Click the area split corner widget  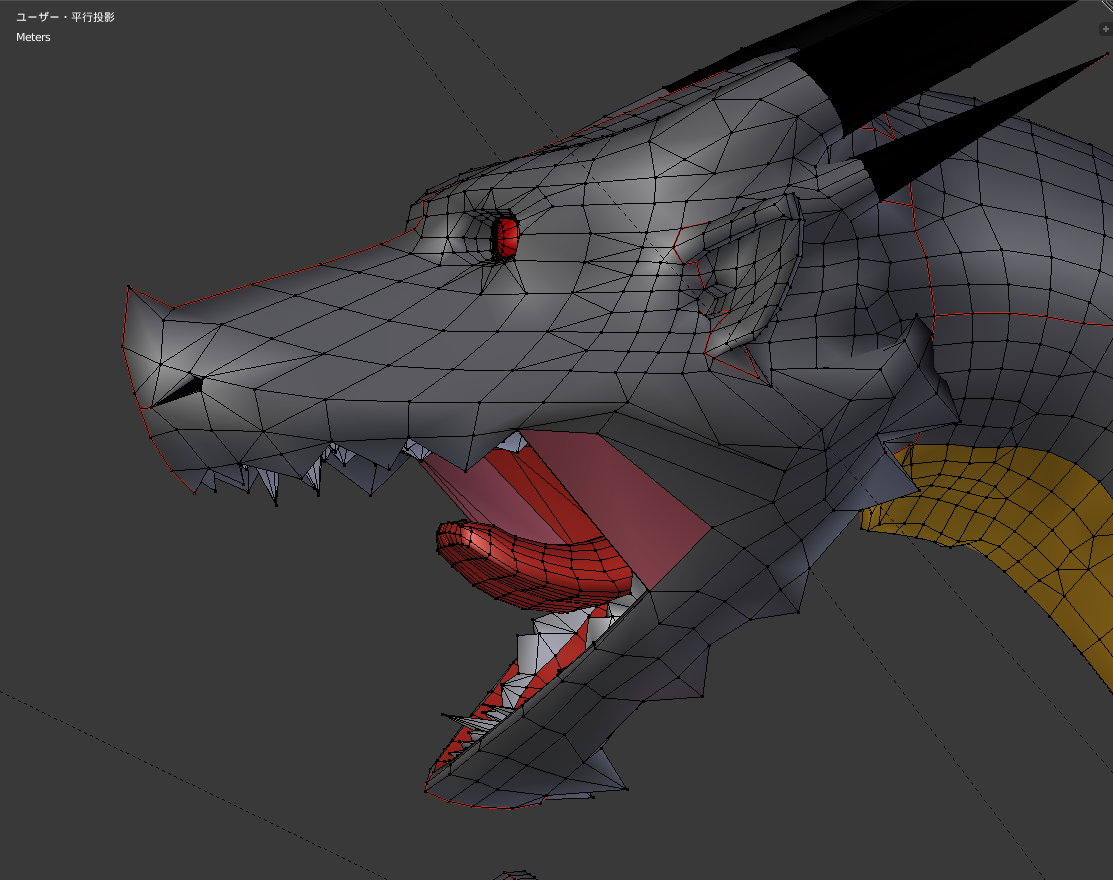pyautogui.click(x=1107, y=5)
